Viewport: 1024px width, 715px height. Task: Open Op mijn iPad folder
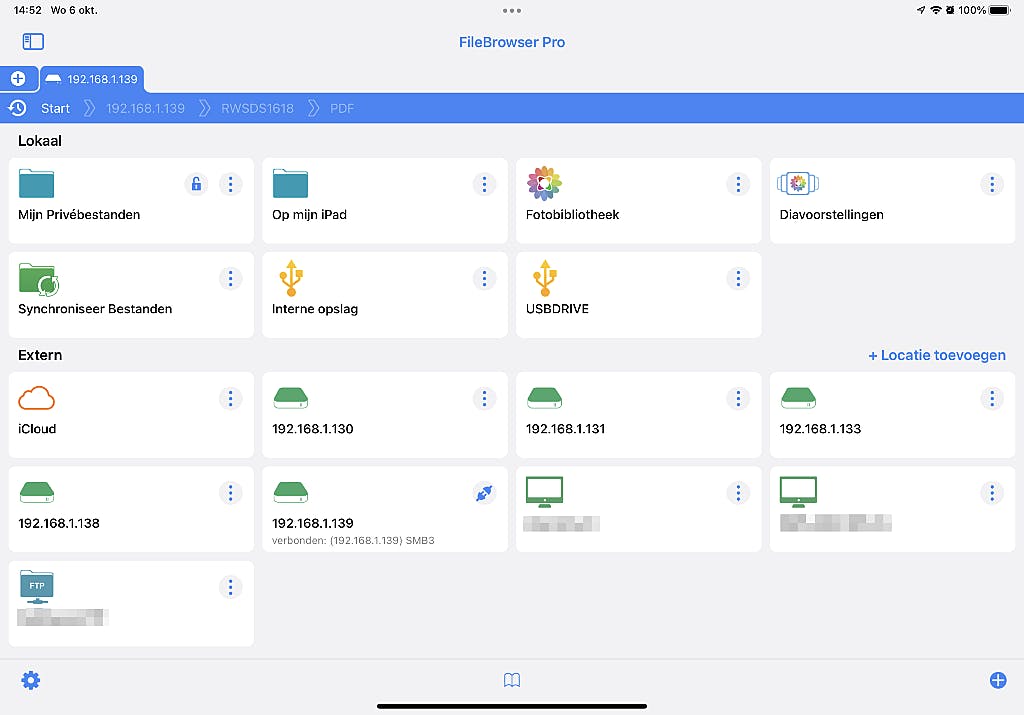(x=385, y=200)
